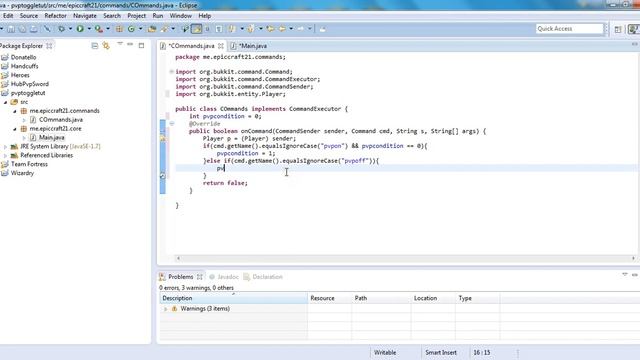
Task: Open the Refactor menu
Action: (56, 16)
